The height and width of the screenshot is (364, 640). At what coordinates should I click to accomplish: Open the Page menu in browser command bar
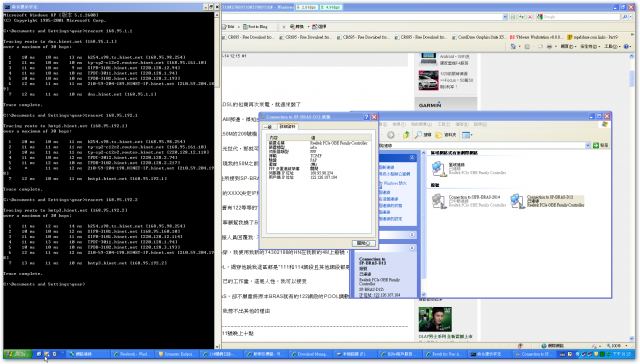(568, 47)
